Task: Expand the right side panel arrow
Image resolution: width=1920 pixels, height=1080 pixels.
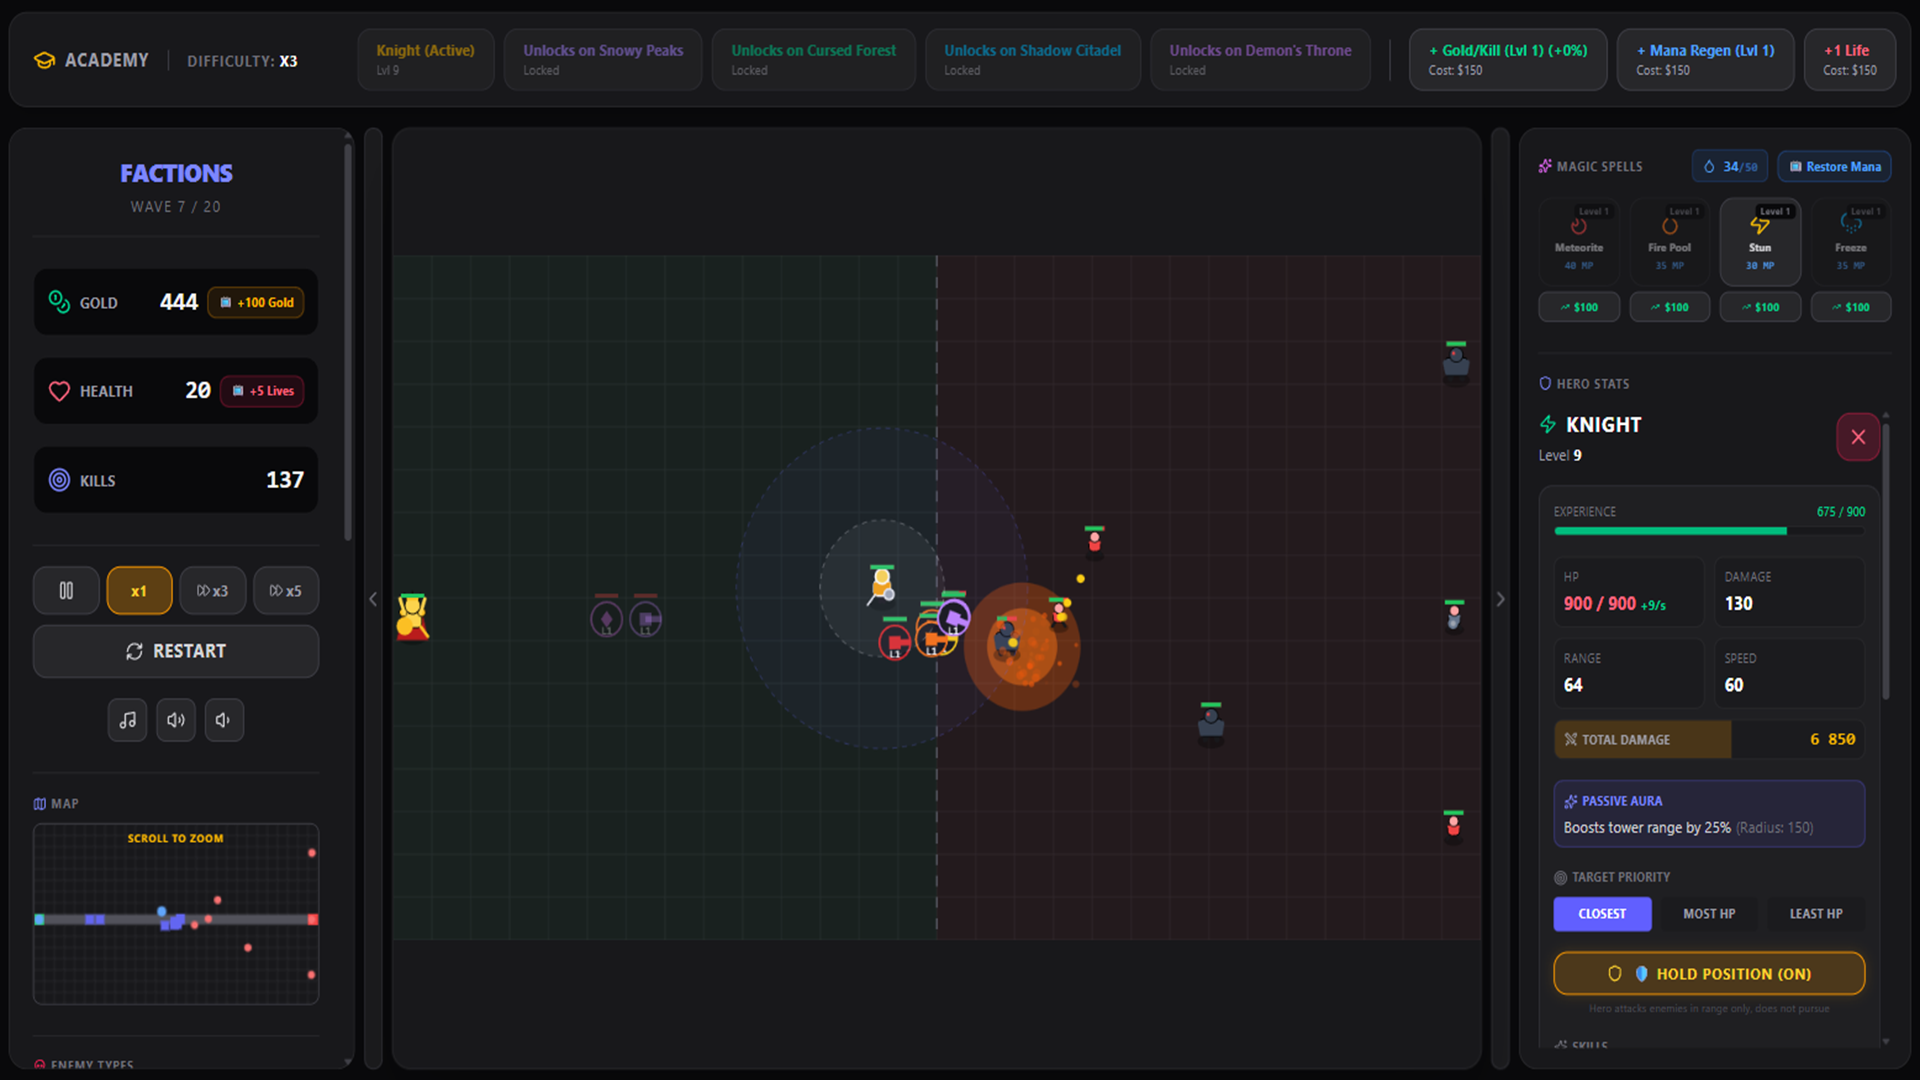Action: (1501, 598)
